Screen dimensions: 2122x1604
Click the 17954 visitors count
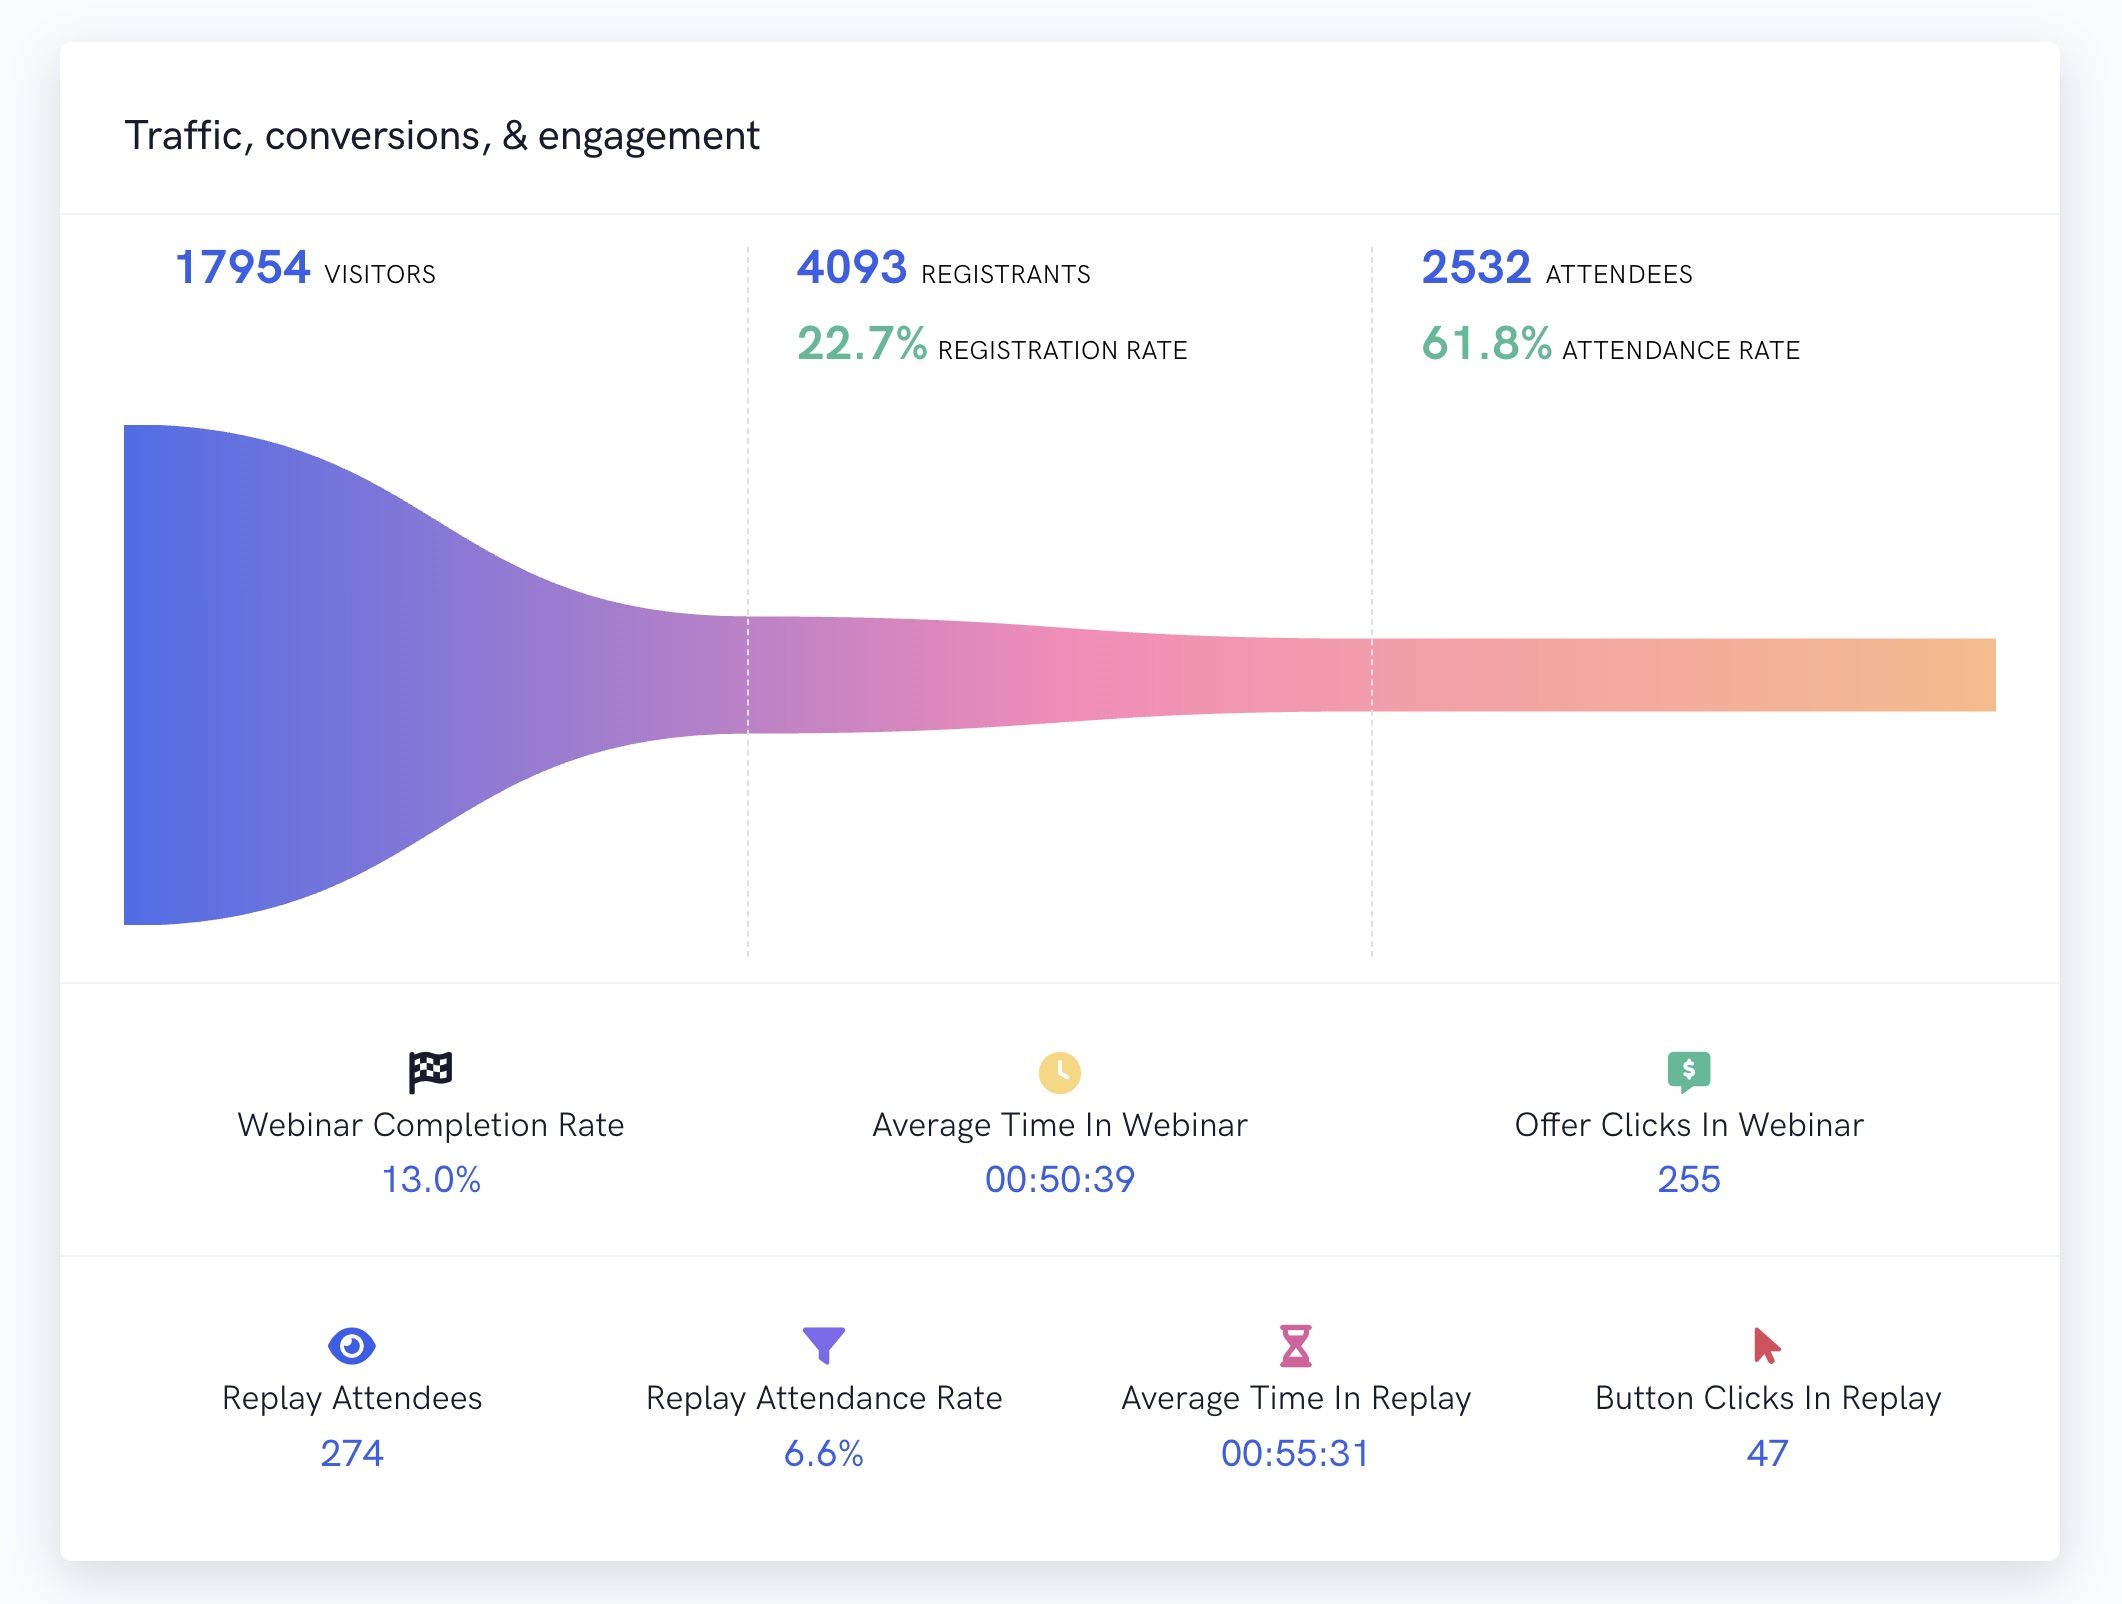(x=243, y=268)
